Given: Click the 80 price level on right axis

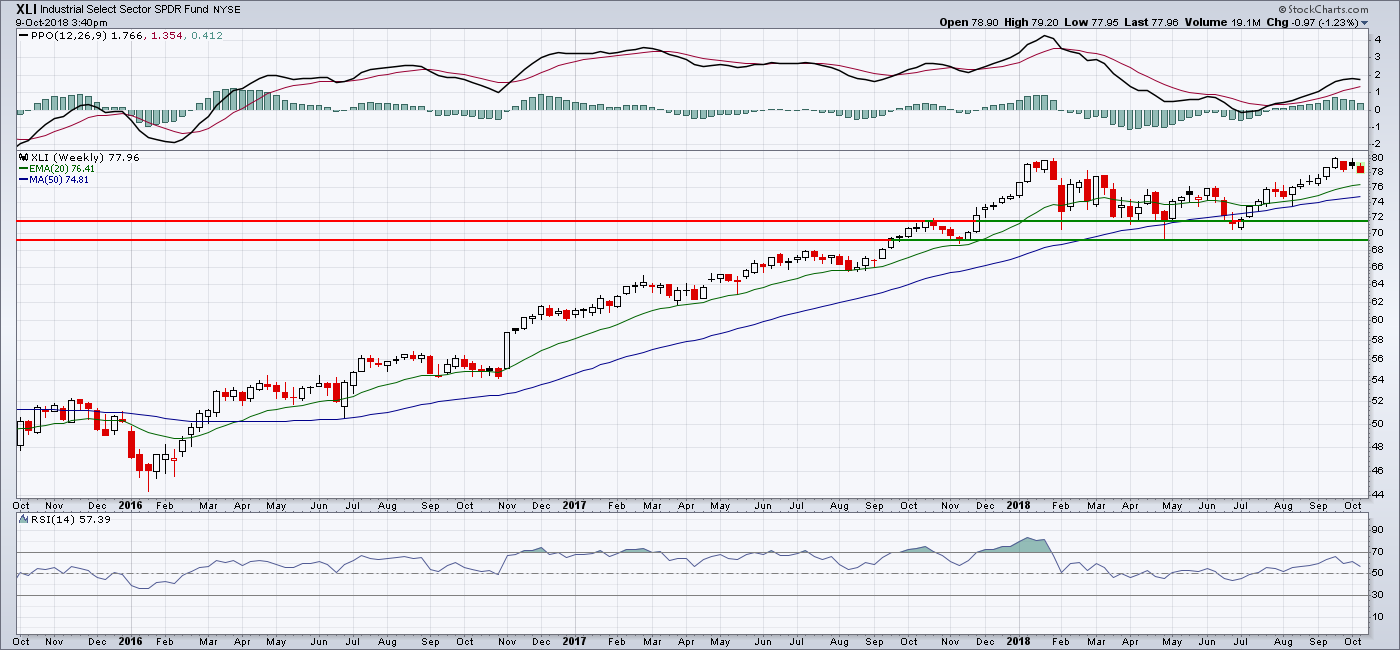Looking at the screenshot, I should 1376,158.
